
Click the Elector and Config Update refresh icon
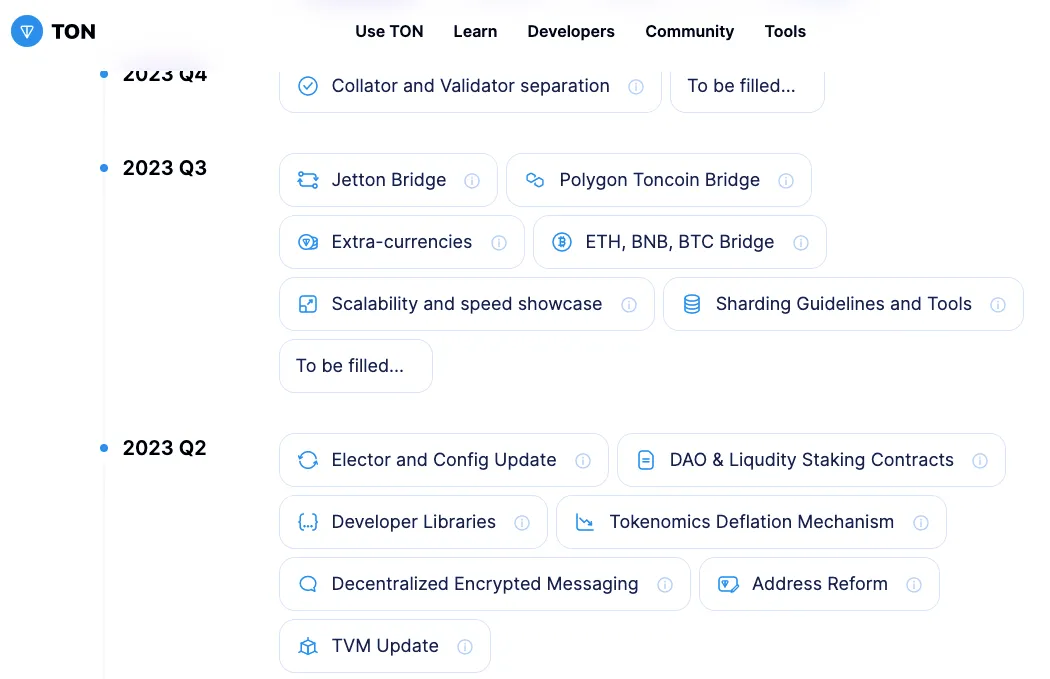(308, 460)
